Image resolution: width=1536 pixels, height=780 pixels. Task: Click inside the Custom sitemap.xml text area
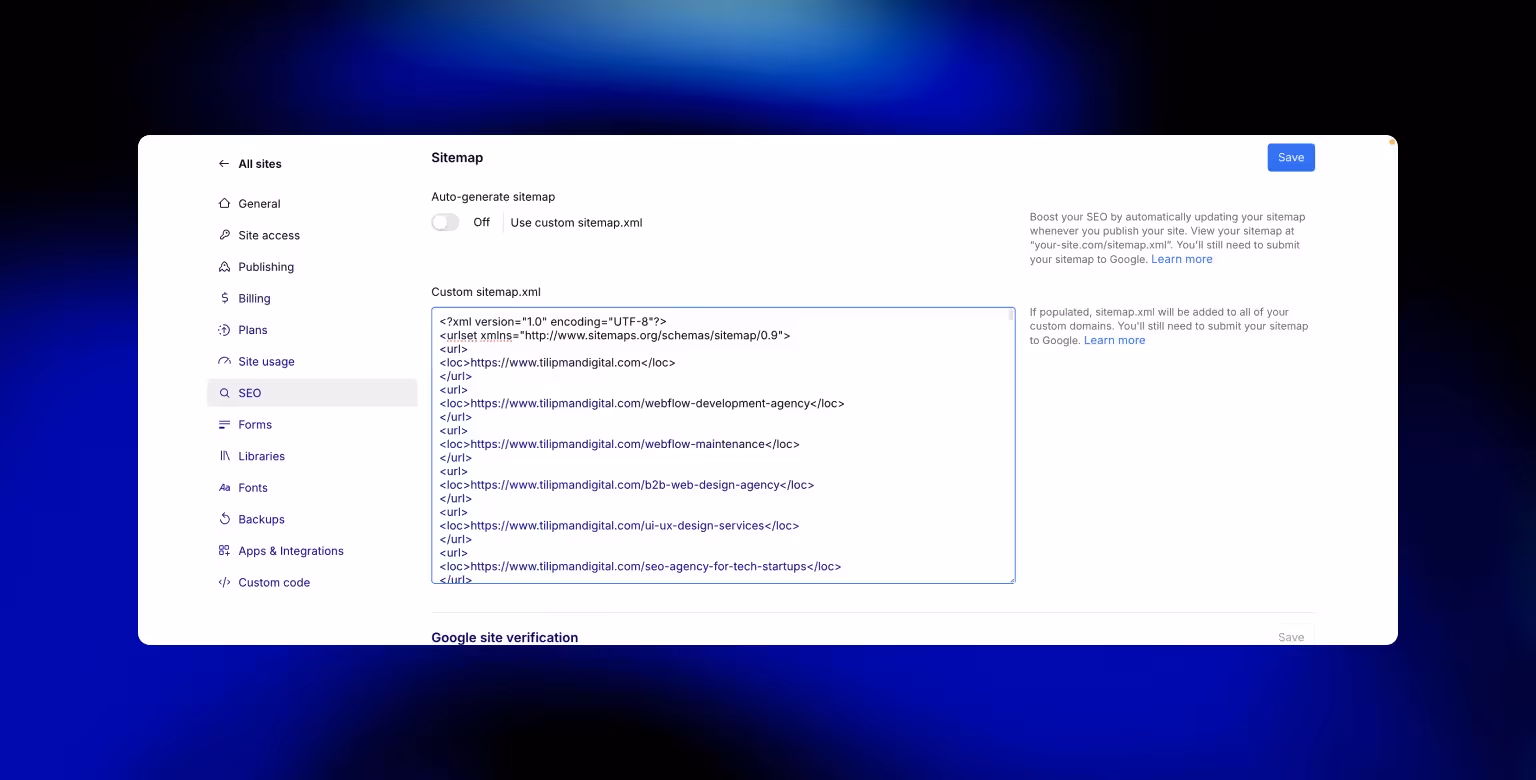point(723,445)
